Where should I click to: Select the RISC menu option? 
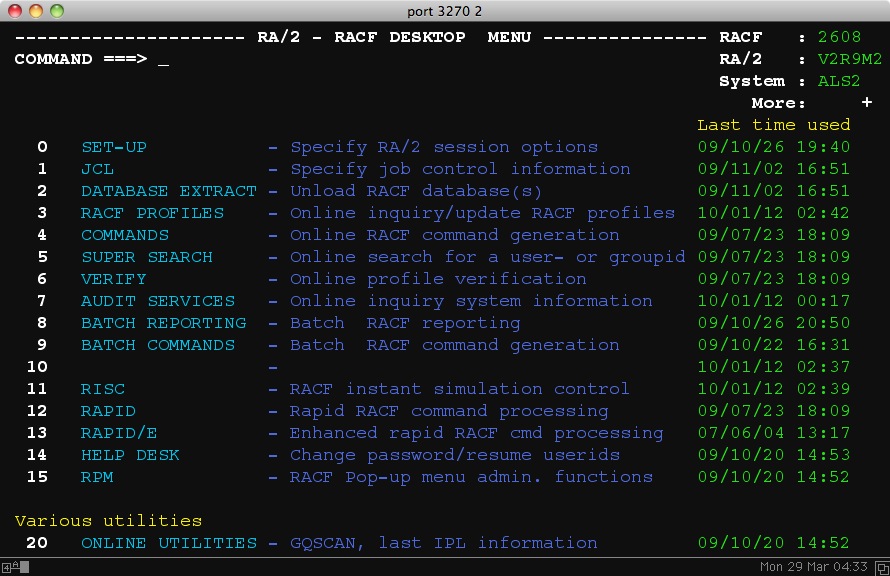(x=103, y=389)
